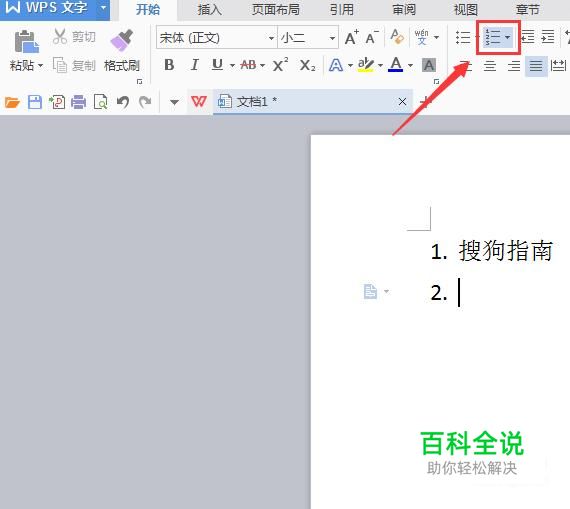Image resolution: width=570 pixels, height=509 pixels.
Task: Click the open folder icon
Action: pos(12,102)
